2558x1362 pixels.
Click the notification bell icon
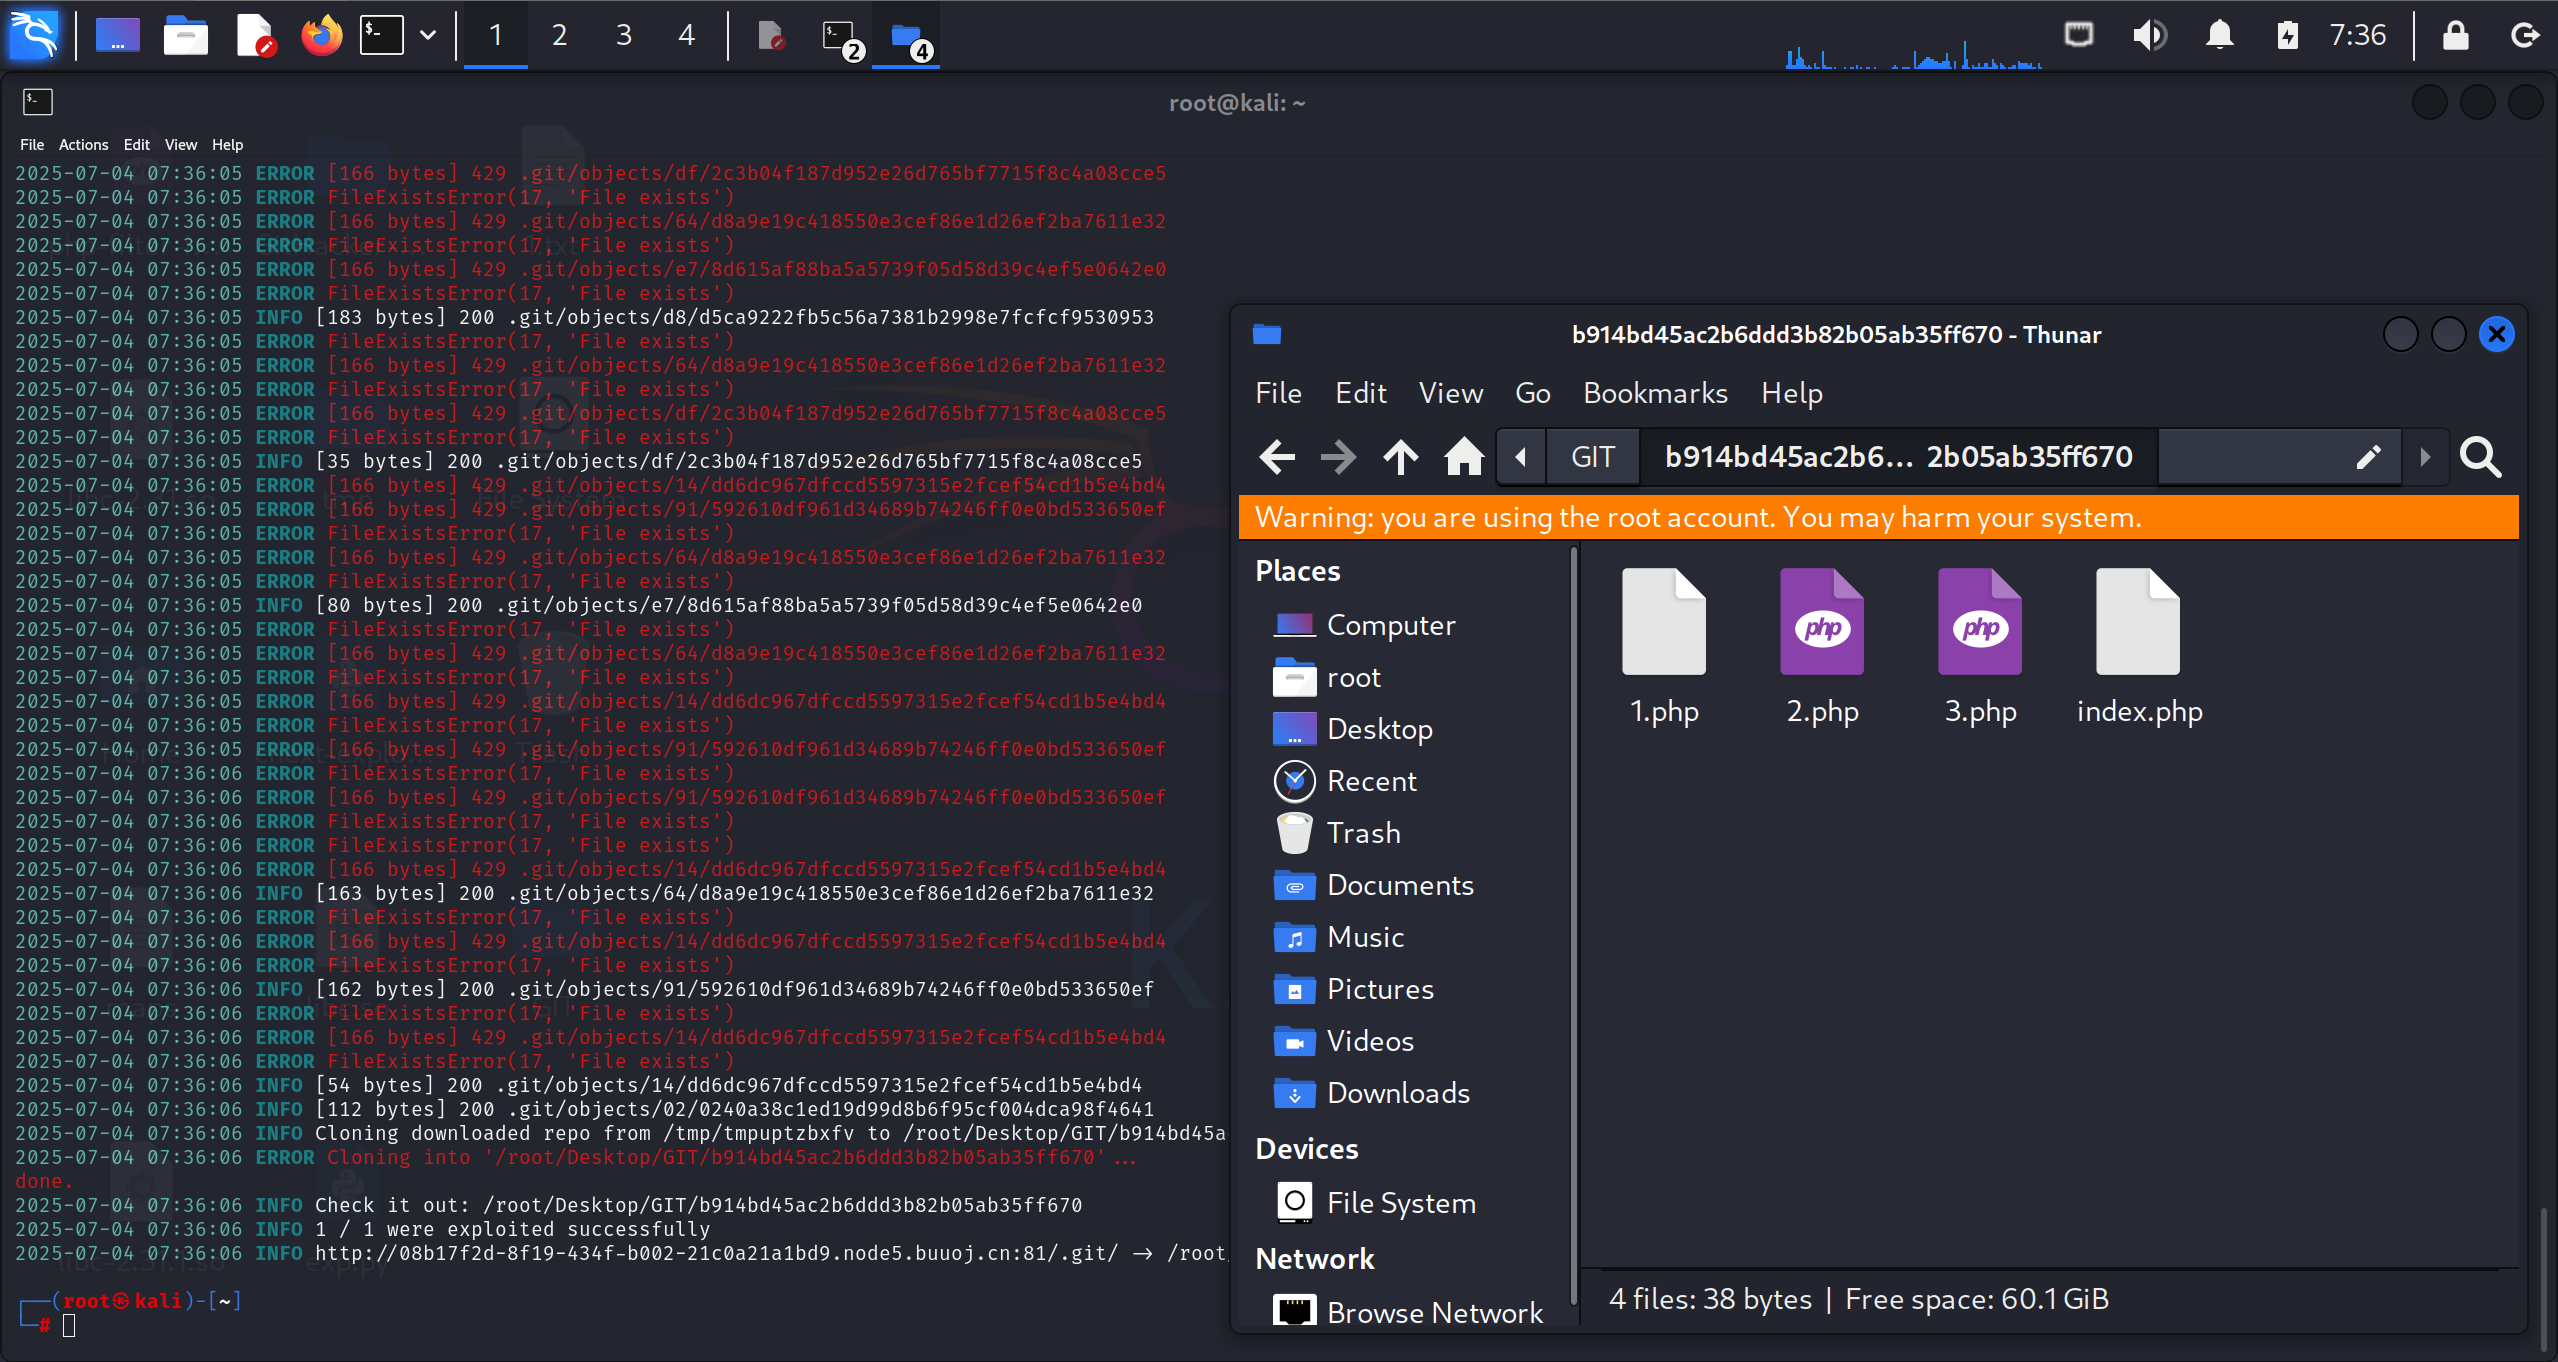click(x=2219, y=36)
